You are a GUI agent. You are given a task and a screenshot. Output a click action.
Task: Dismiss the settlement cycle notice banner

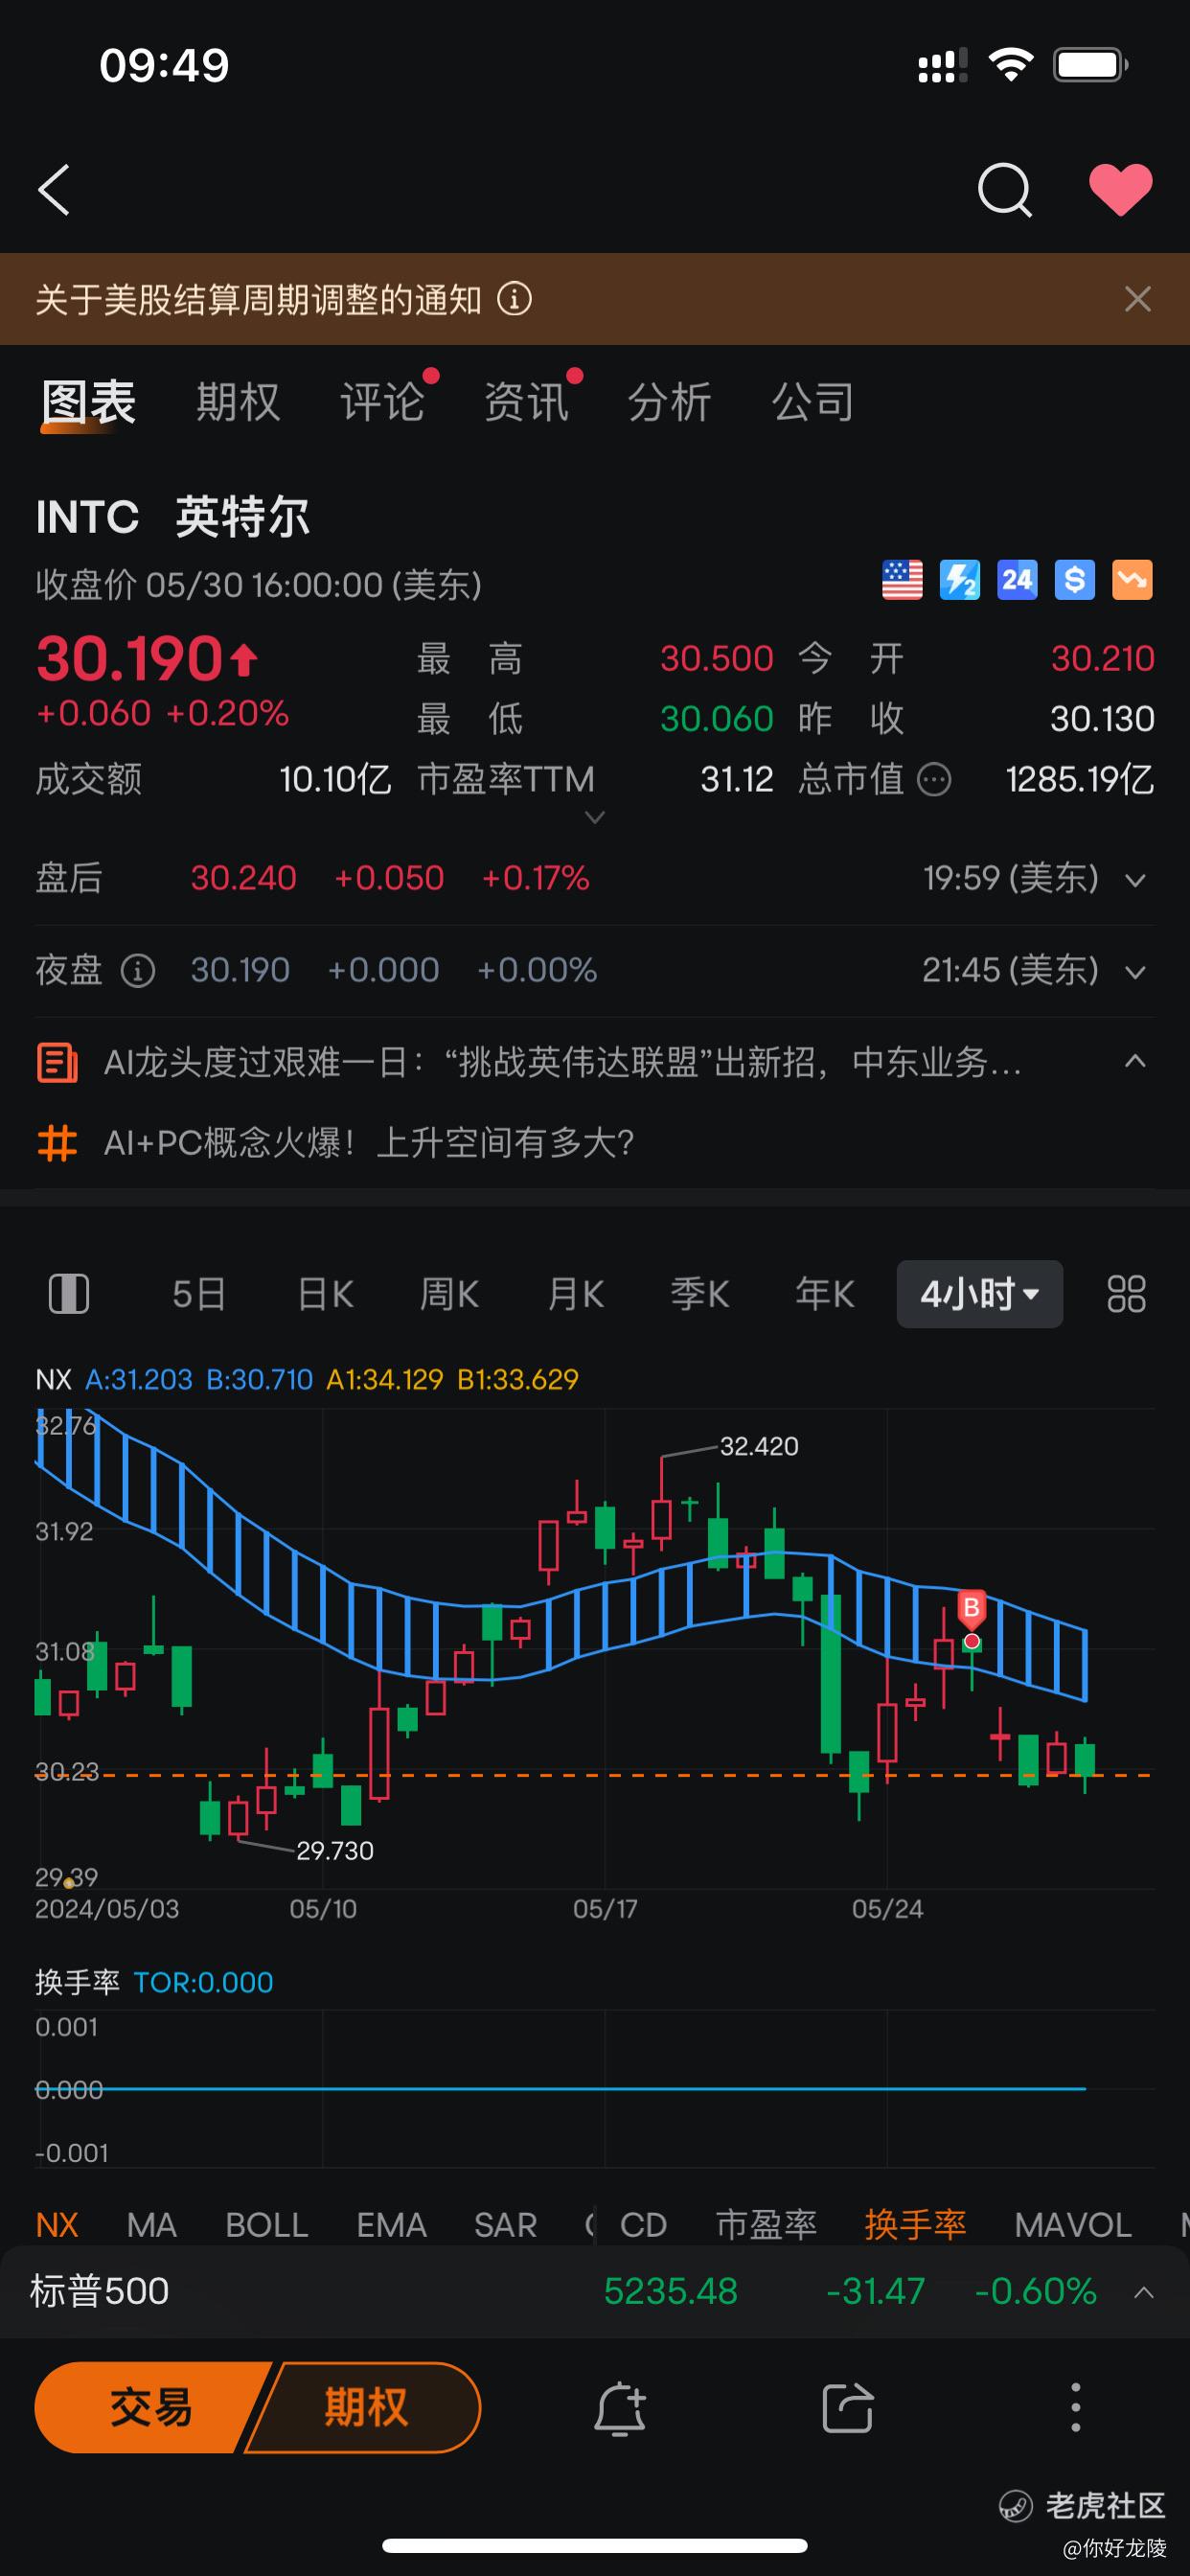pos(1137,299)
